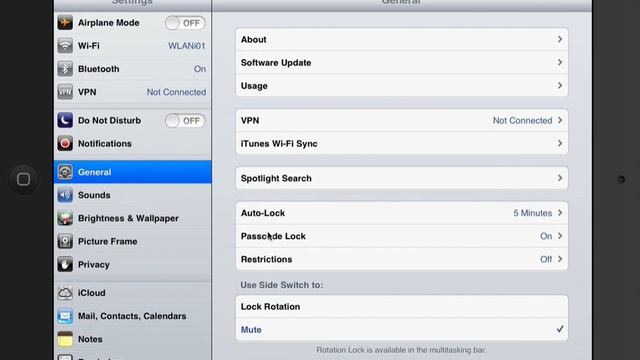
Task: Tap the yellow Notes icon
Action: point(65,339)
